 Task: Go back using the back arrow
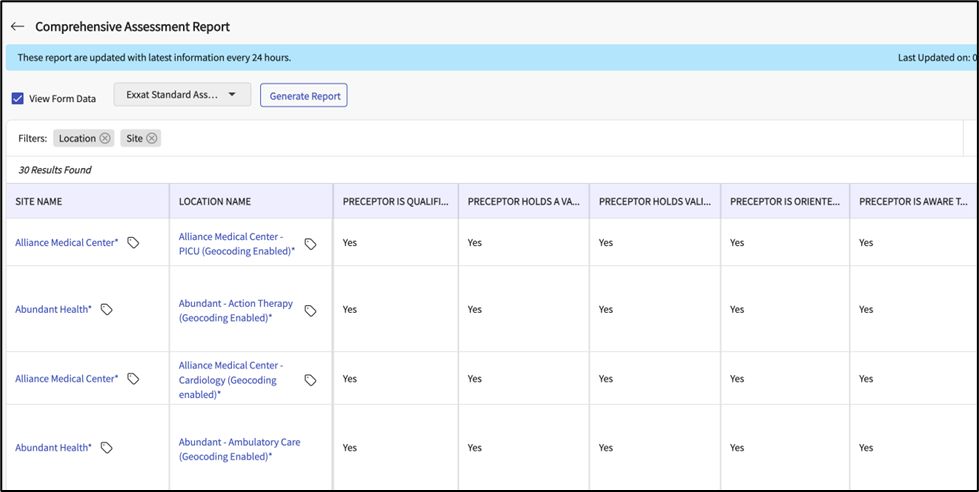[x=17, y=26]
